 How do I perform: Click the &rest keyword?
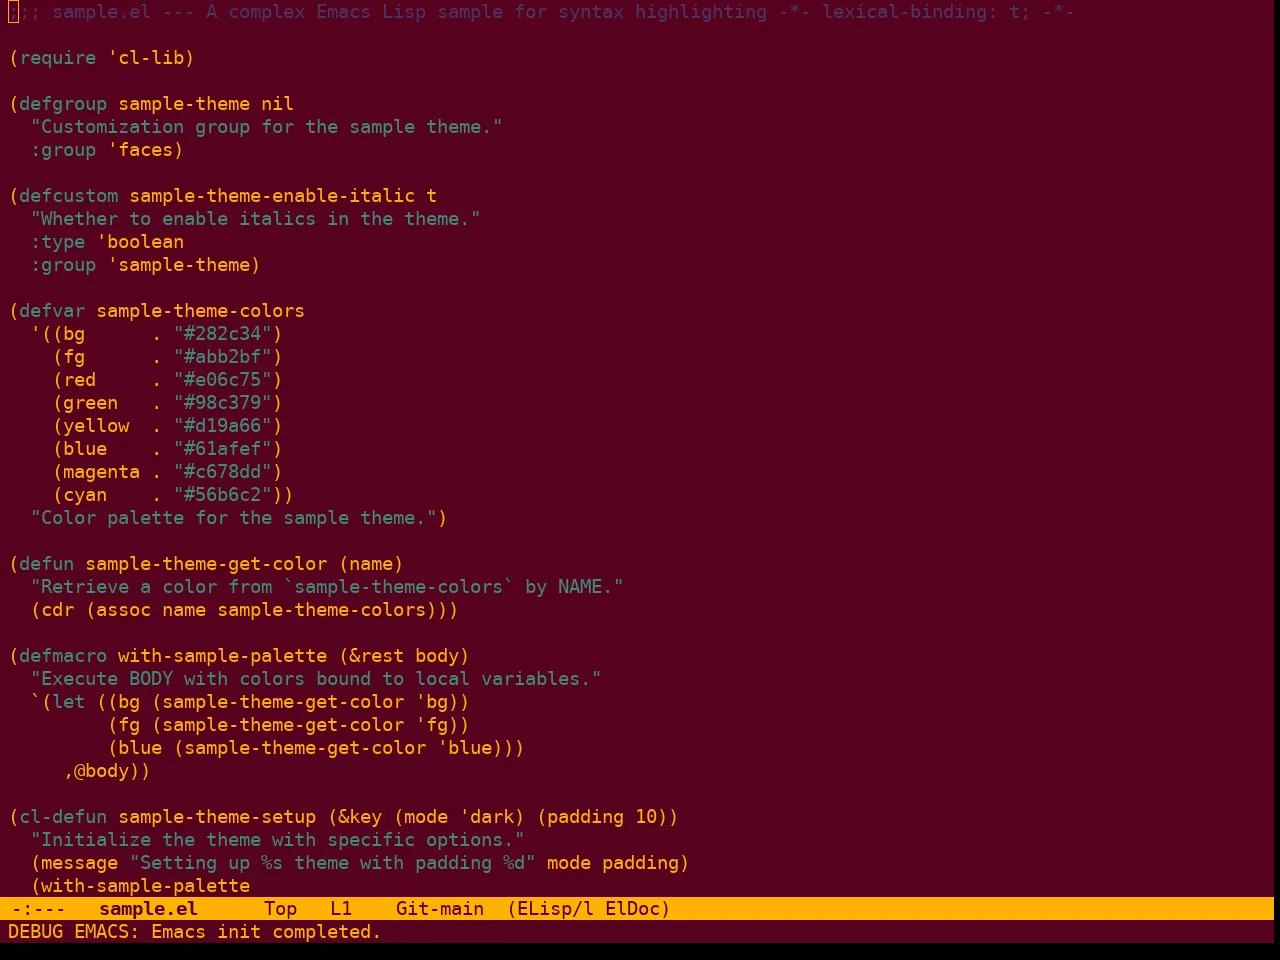coord(377,656)
